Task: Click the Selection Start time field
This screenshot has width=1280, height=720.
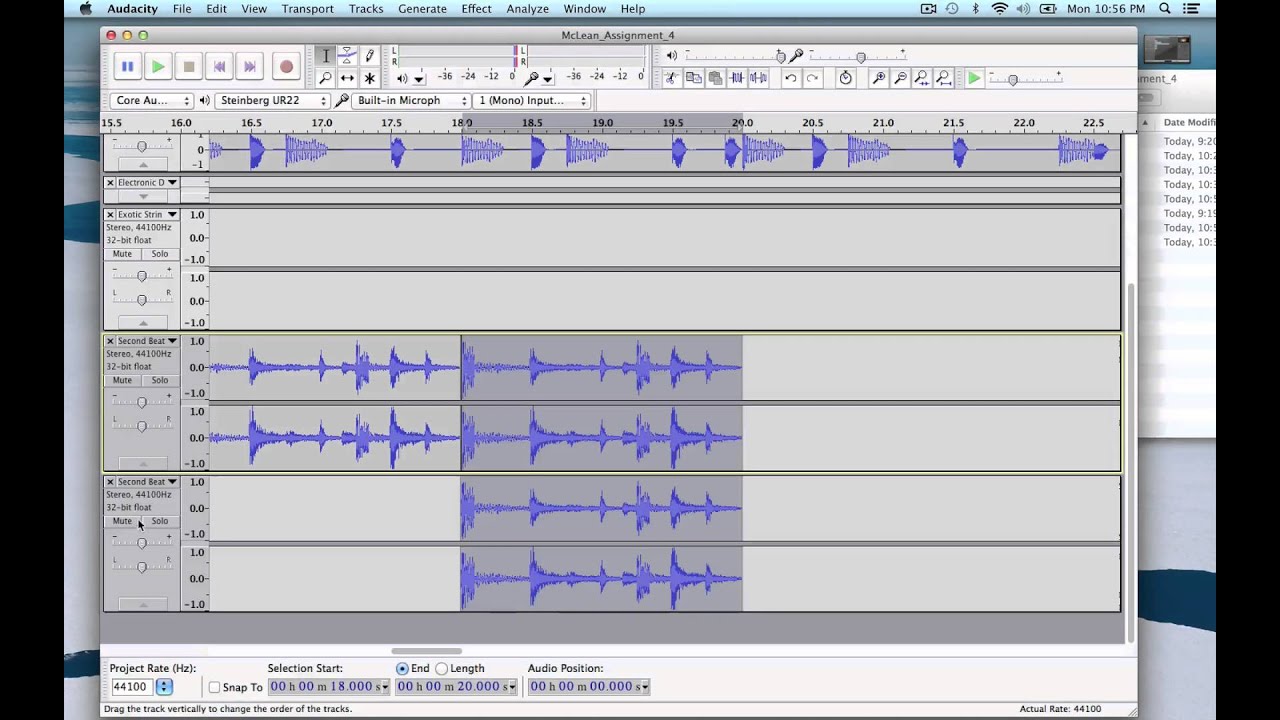Action: pos(329,686)
